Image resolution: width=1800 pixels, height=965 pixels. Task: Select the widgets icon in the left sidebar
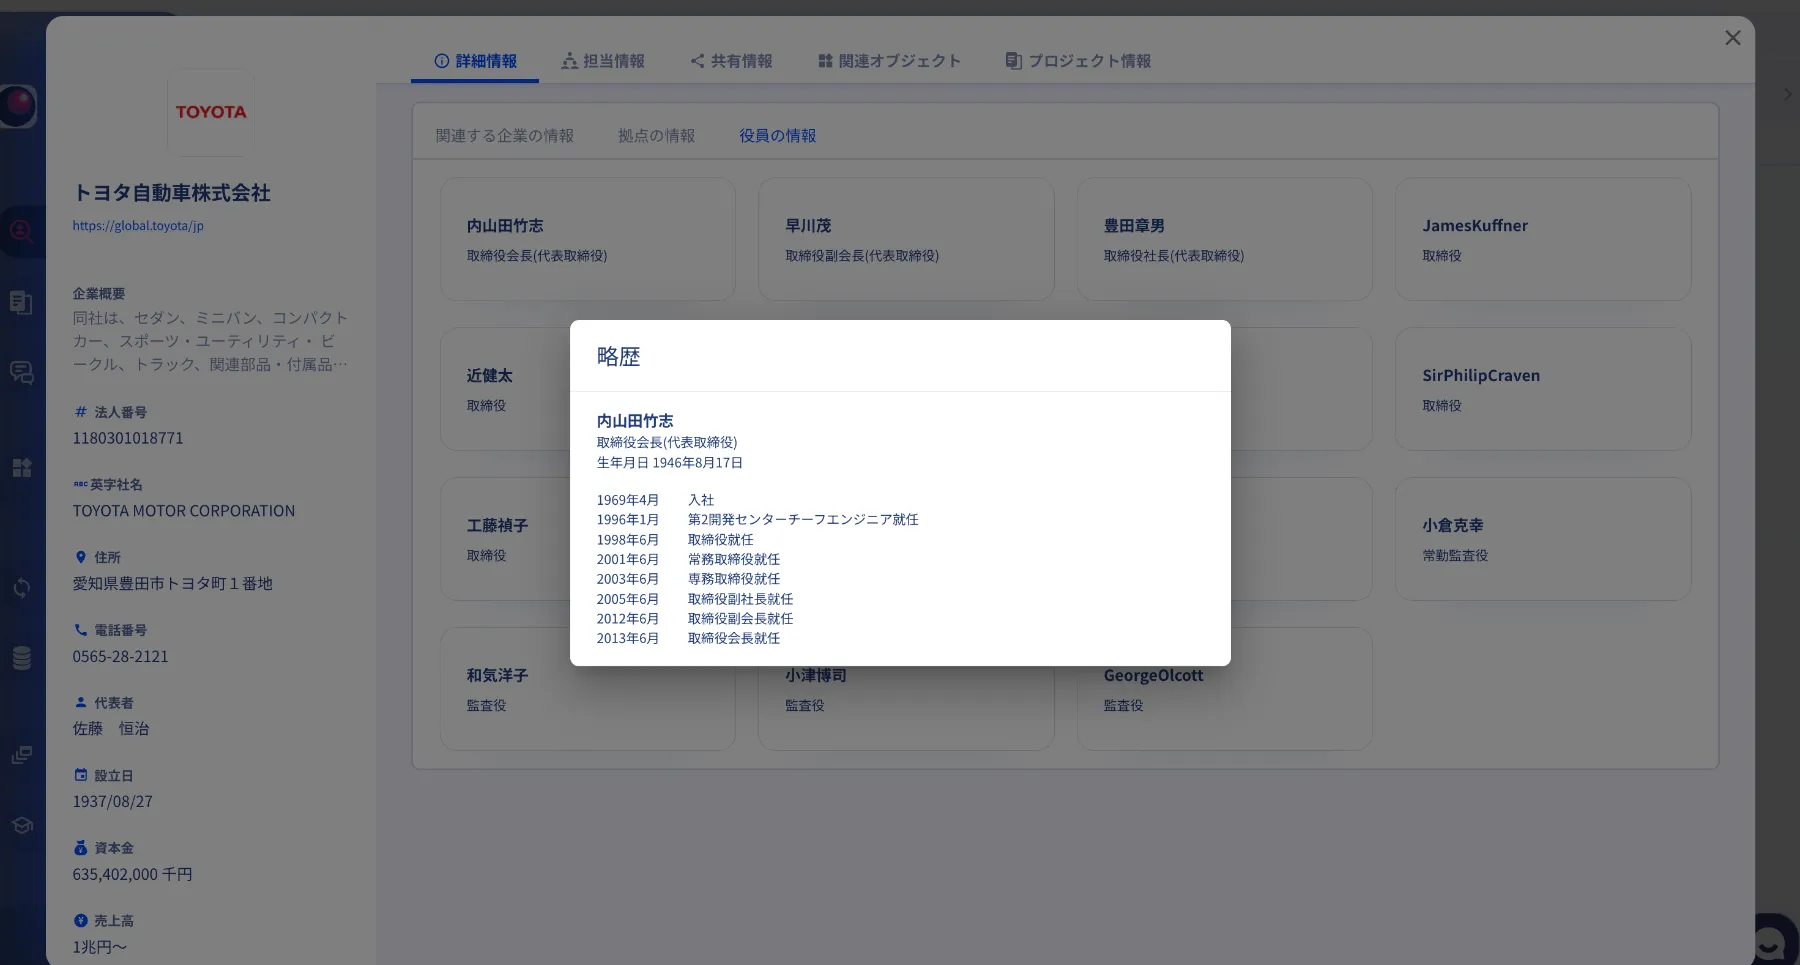coord(21,468)
